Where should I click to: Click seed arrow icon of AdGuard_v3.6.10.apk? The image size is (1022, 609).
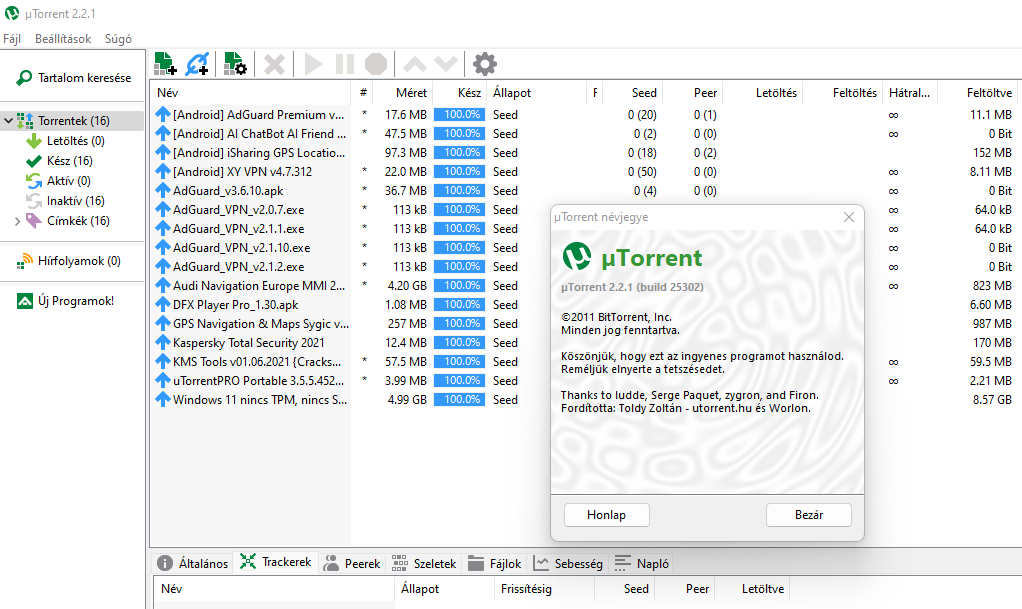pos(162,190)
